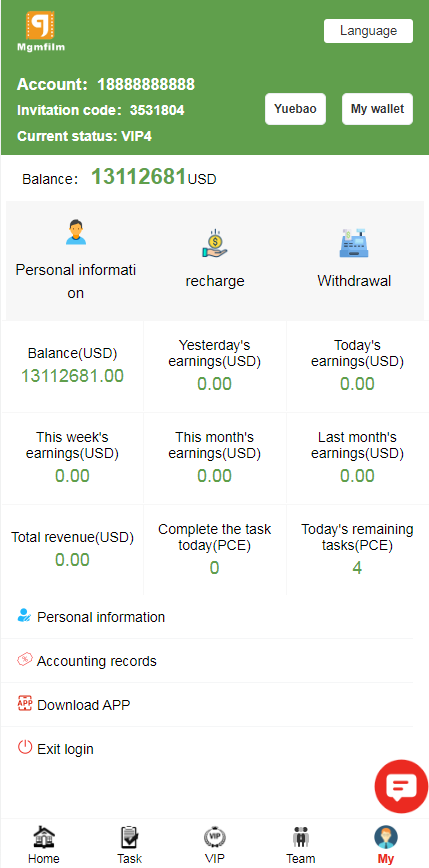Go to the Home tab
Image resolution: width=429 pixels, height=868 pixels.
coord(44,845)
